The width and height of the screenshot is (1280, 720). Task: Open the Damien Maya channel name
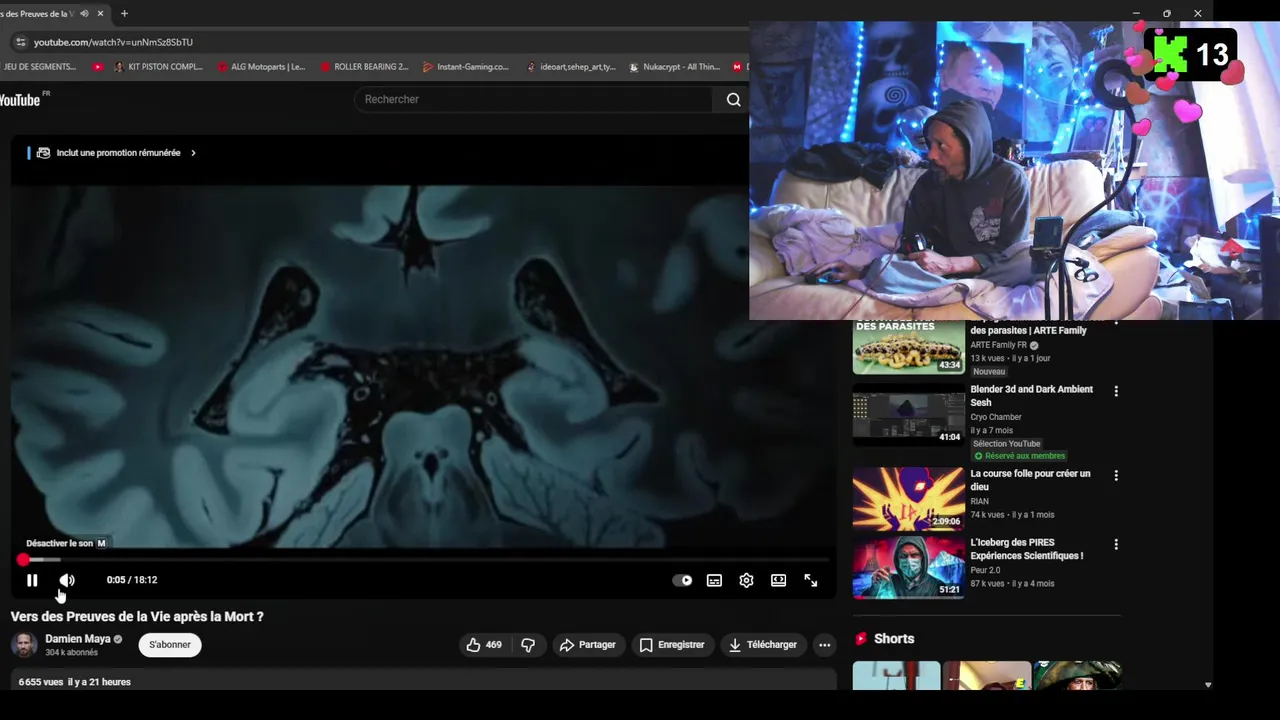coord(78,639)
